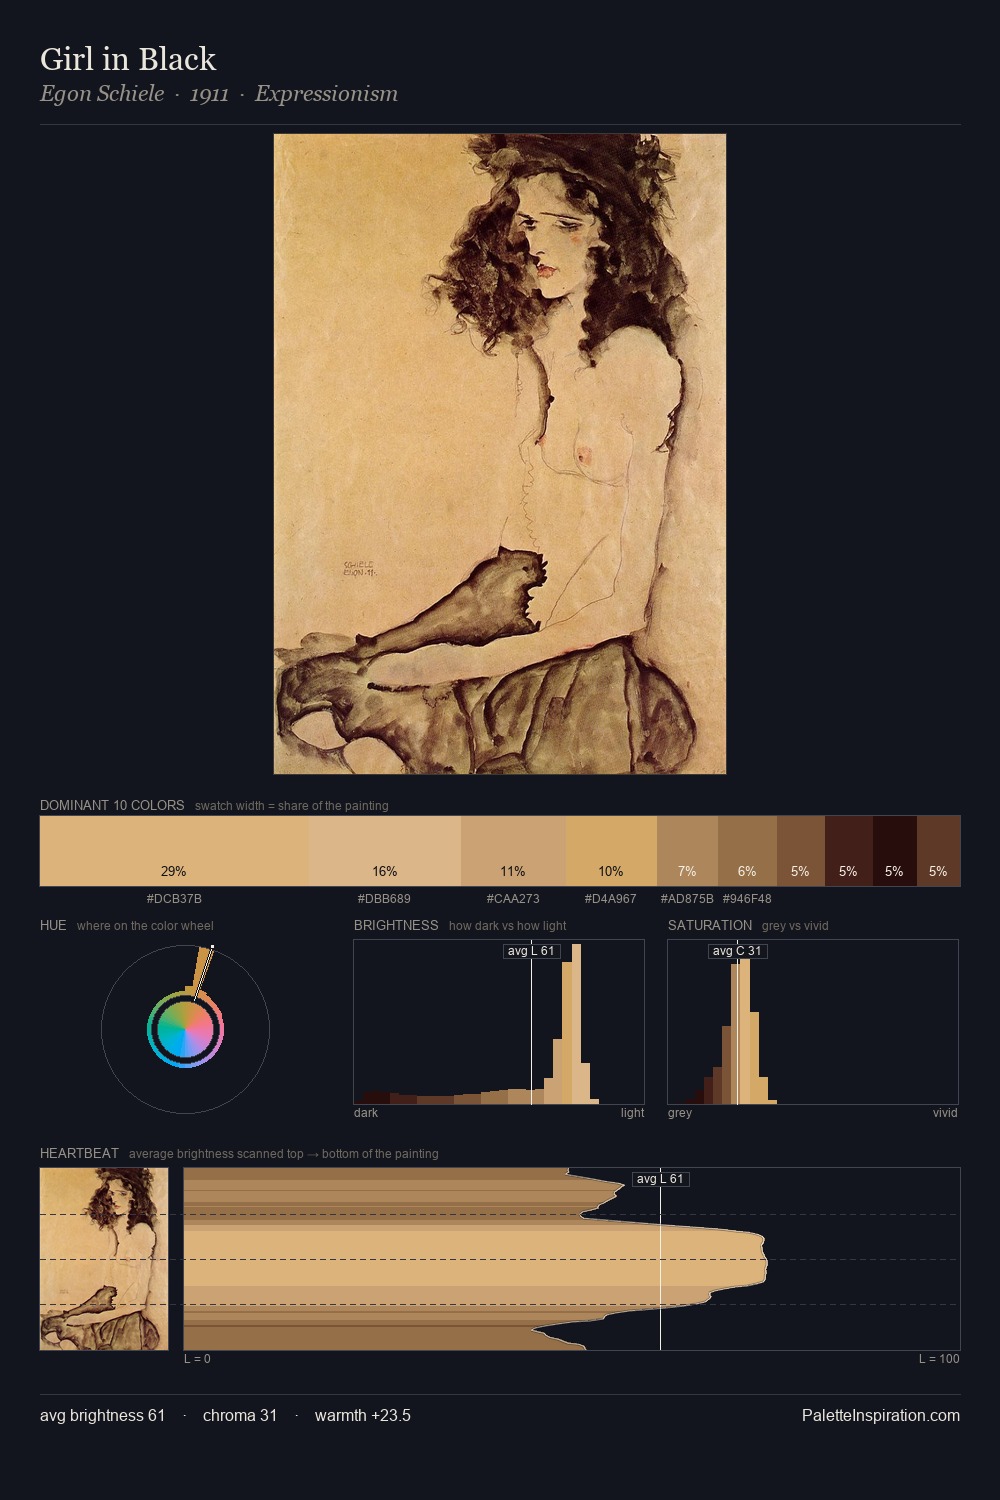The height and width of the screenshot is (1500, 1000).
Task: Click the style 'Expressionism'
Action: 326,94
